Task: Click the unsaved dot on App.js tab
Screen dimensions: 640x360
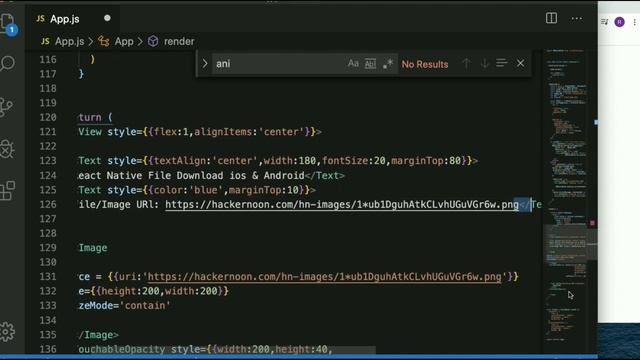Action: 107,18
